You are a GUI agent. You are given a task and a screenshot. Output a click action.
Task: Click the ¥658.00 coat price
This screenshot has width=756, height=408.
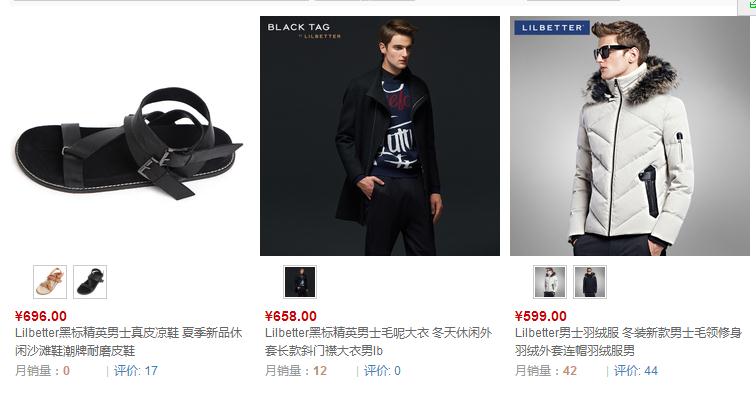click(291, 316)
